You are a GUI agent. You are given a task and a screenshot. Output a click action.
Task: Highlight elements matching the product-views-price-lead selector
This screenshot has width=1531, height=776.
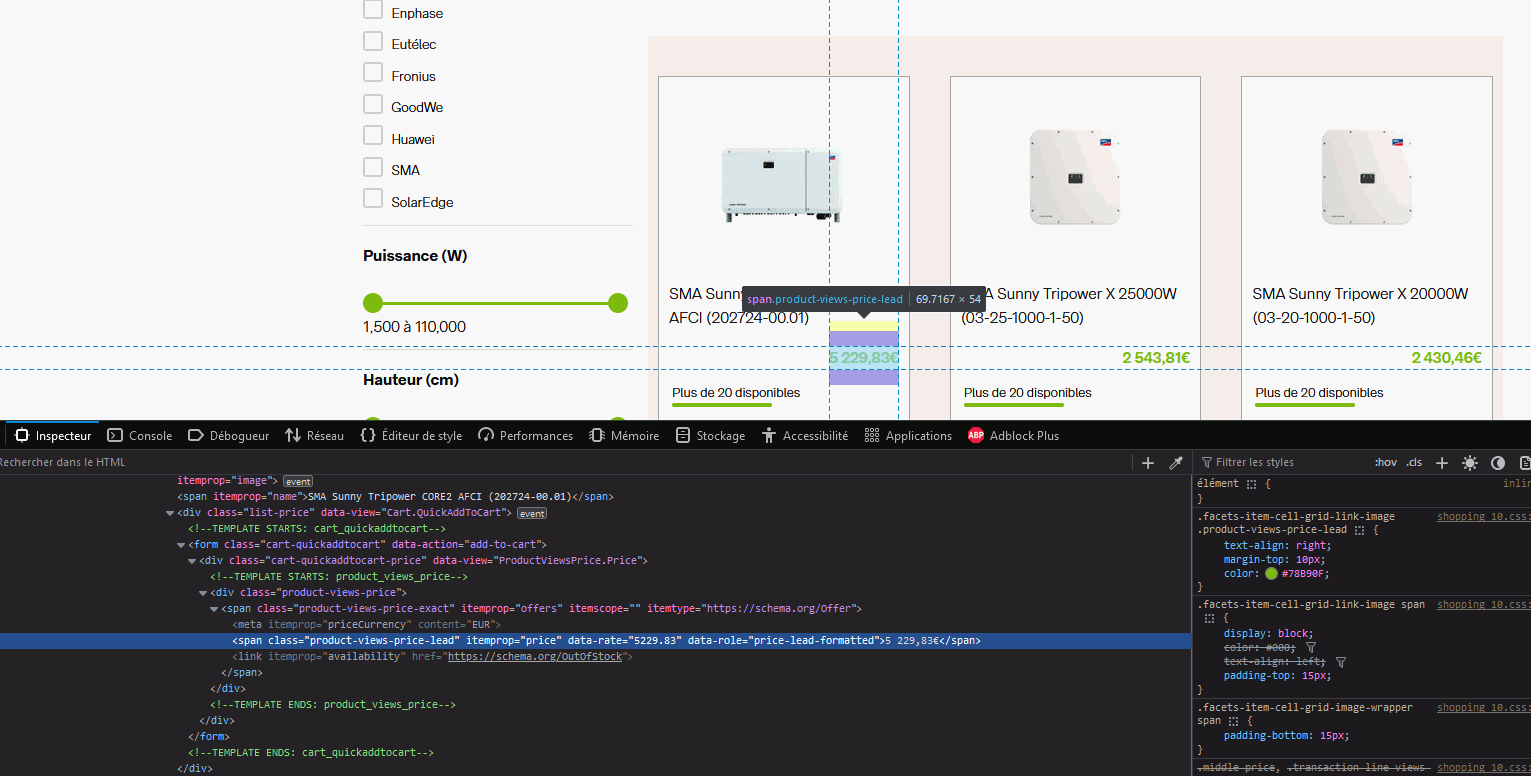point(1358,530)
